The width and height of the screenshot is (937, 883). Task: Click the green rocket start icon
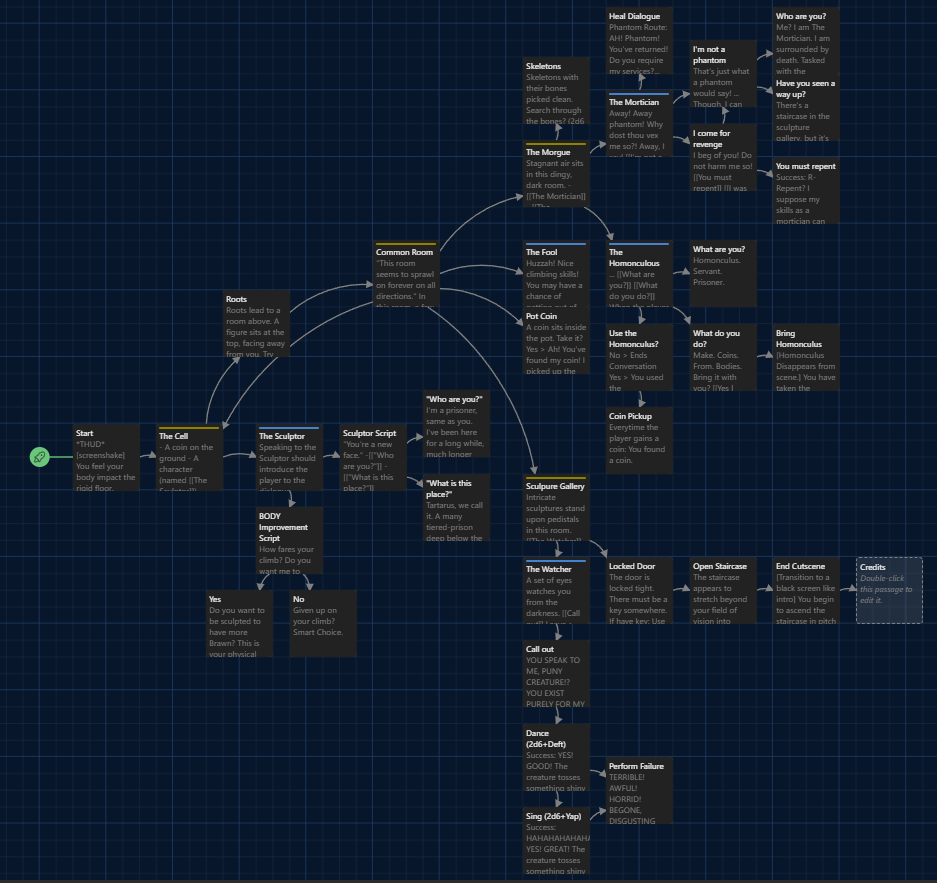coord(39,457)
